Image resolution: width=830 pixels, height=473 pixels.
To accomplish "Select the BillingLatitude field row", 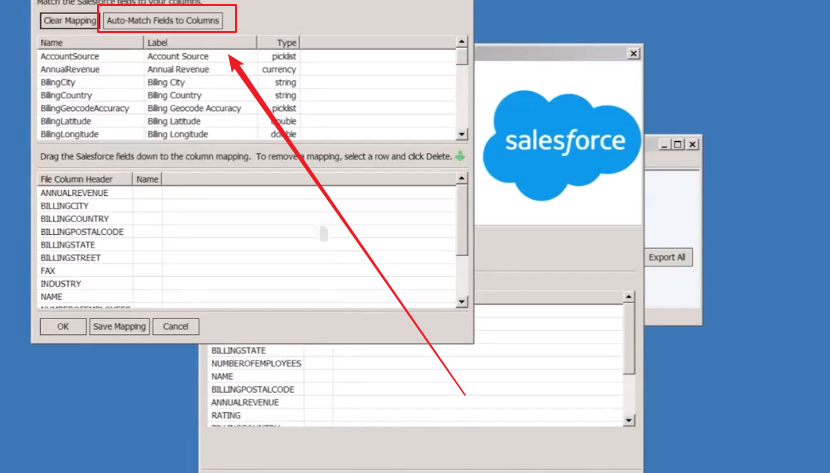I will [x=247, y=121].
